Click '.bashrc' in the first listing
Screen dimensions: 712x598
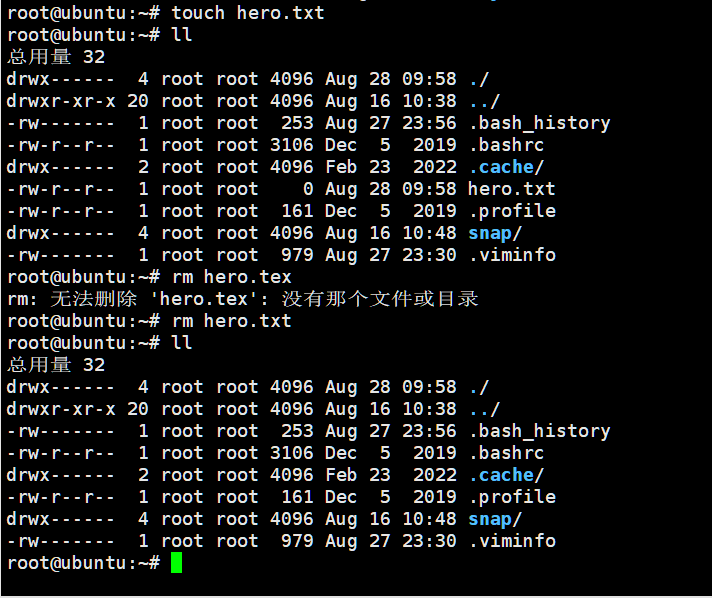pos(506,145)
